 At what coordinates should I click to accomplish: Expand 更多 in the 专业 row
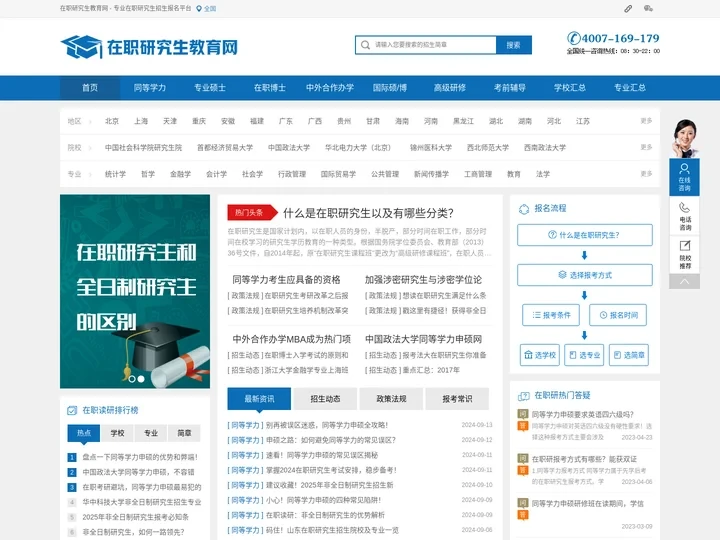646,174
